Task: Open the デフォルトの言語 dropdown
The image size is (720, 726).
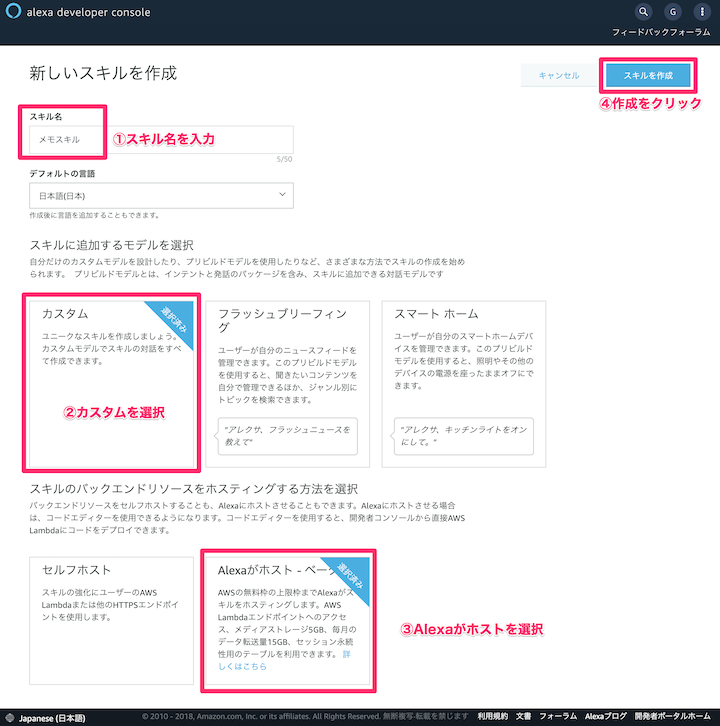Action: [161, 195]
